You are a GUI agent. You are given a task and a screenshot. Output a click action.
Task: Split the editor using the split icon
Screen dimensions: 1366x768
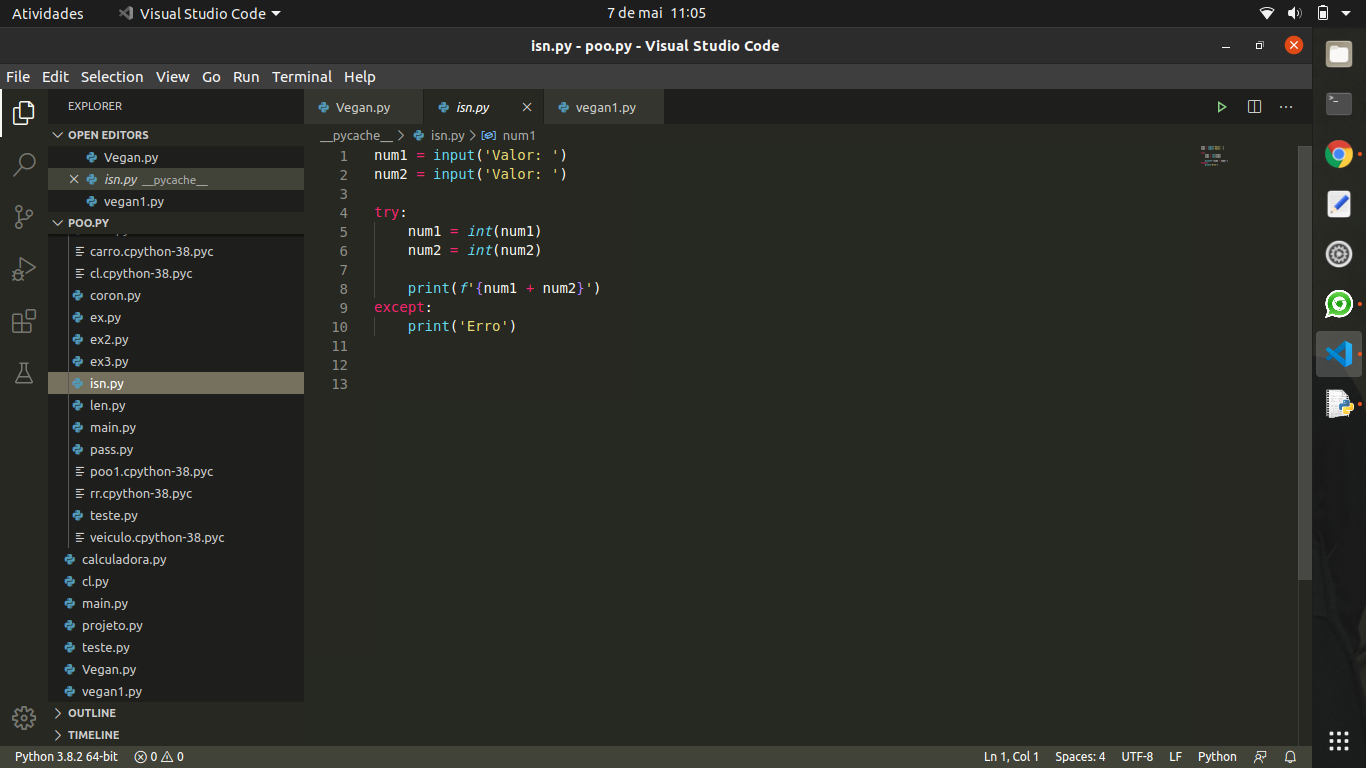[x=1254, y=106]
